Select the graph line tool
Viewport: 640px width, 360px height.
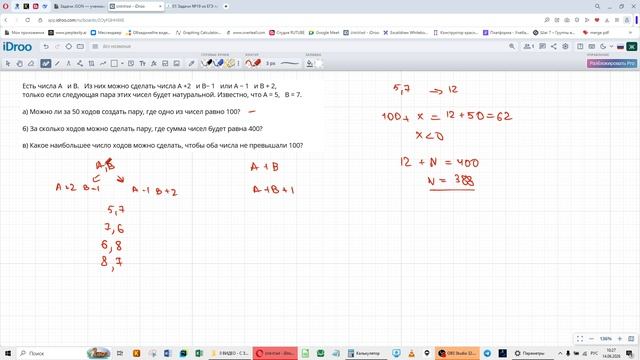point(103,63)
